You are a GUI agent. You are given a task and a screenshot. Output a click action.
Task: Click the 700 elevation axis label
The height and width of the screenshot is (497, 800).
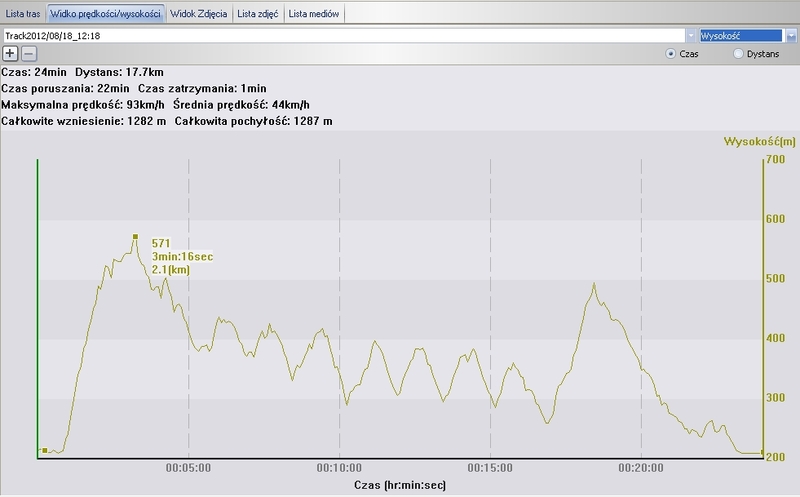click(776, 159)
